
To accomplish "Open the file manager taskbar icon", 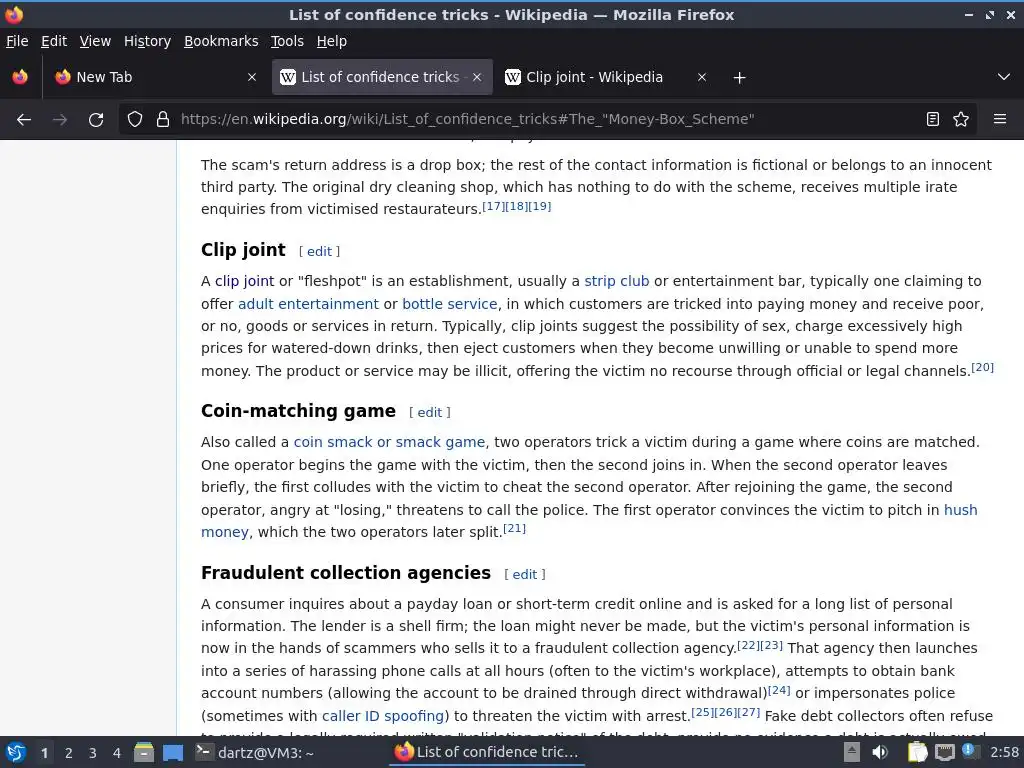I will tap(144, 753).
